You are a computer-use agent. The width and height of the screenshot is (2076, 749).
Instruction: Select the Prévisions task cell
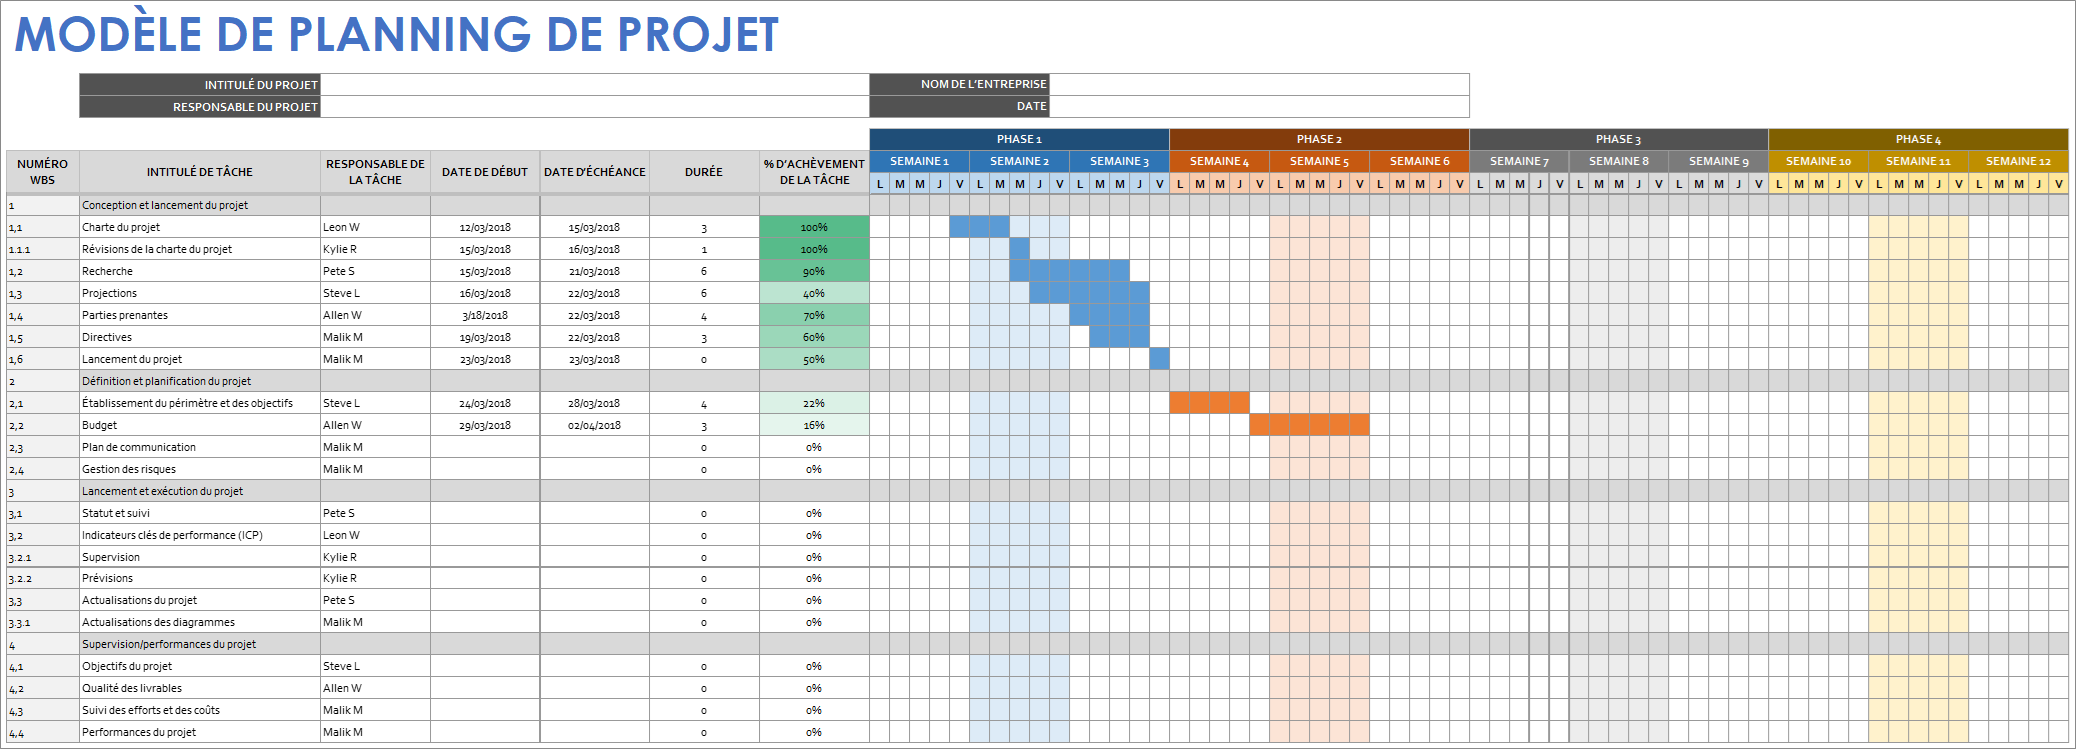[200, 578]
